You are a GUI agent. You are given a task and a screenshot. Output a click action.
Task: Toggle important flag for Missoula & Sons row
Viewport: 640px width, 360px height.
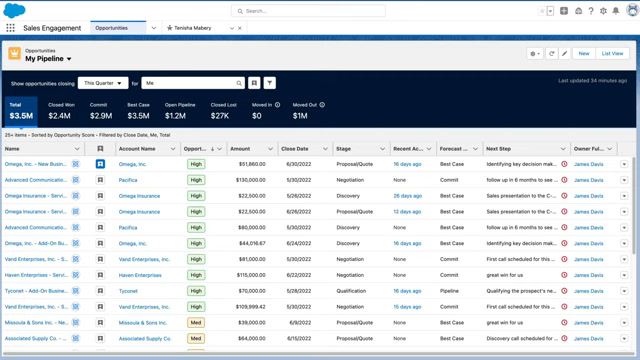pos(100,322)
